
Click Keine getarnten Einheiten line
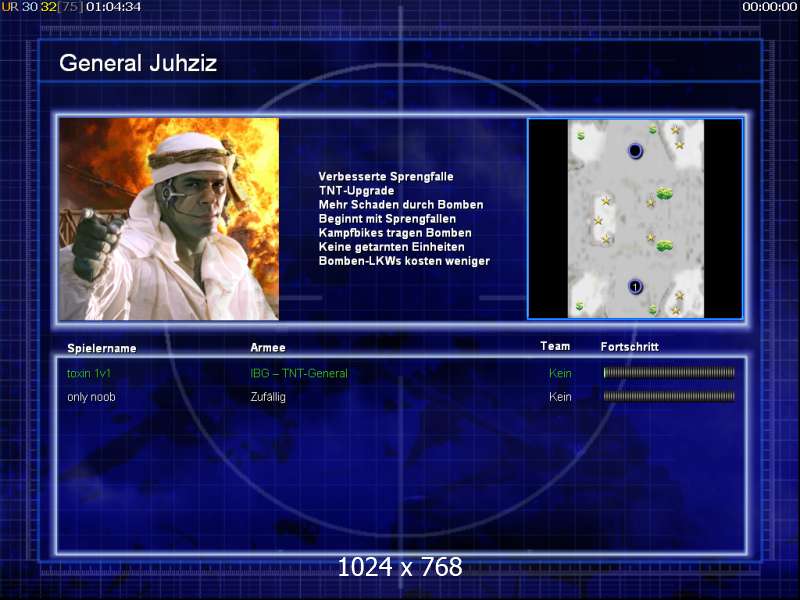[x=391, y=247]
